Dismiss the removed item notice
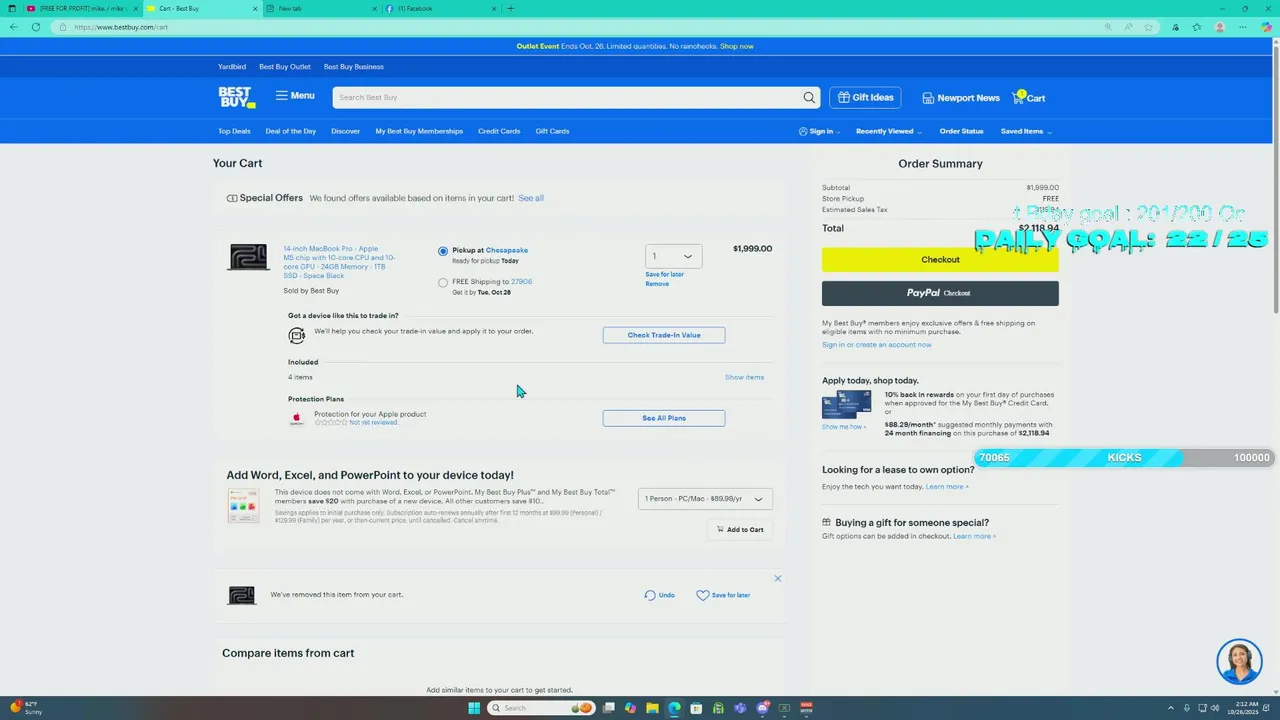The height and width of the screenshot is (720, 1280). pyautogui.click(x=777, y=578)
